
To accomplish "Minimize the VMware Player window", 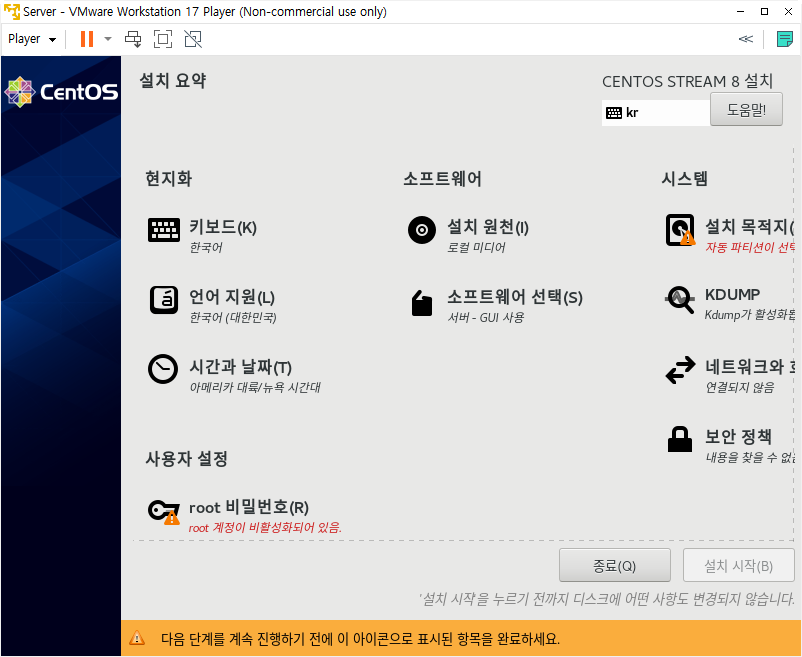I will click(740, 11).
